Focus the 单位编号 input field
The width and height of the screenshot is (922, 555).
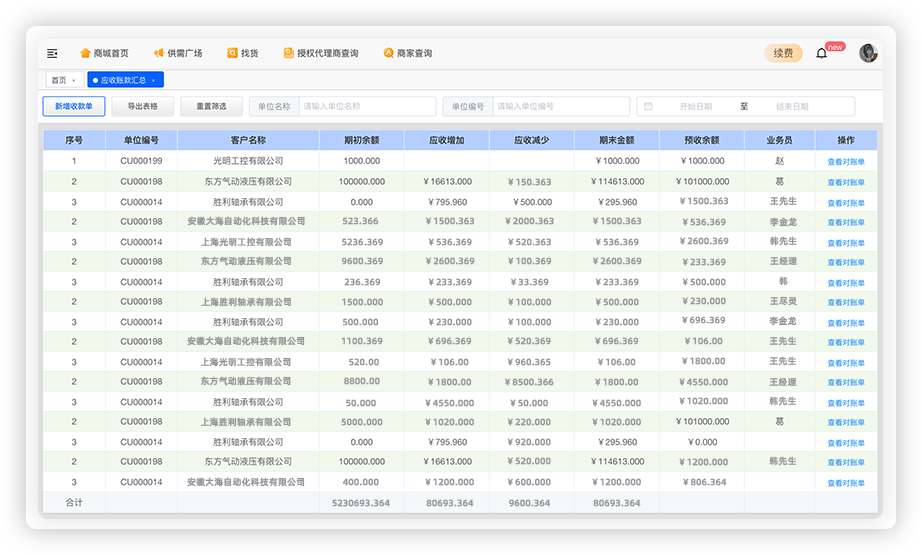[x=561, y=106]
